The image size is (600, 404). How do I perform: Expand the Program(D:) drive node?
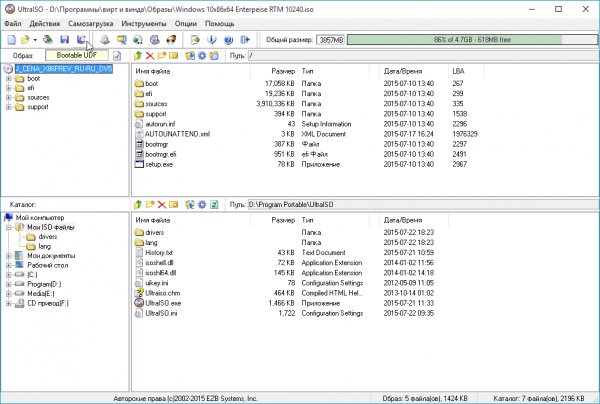pyautogui.click(x=8, y=284)
